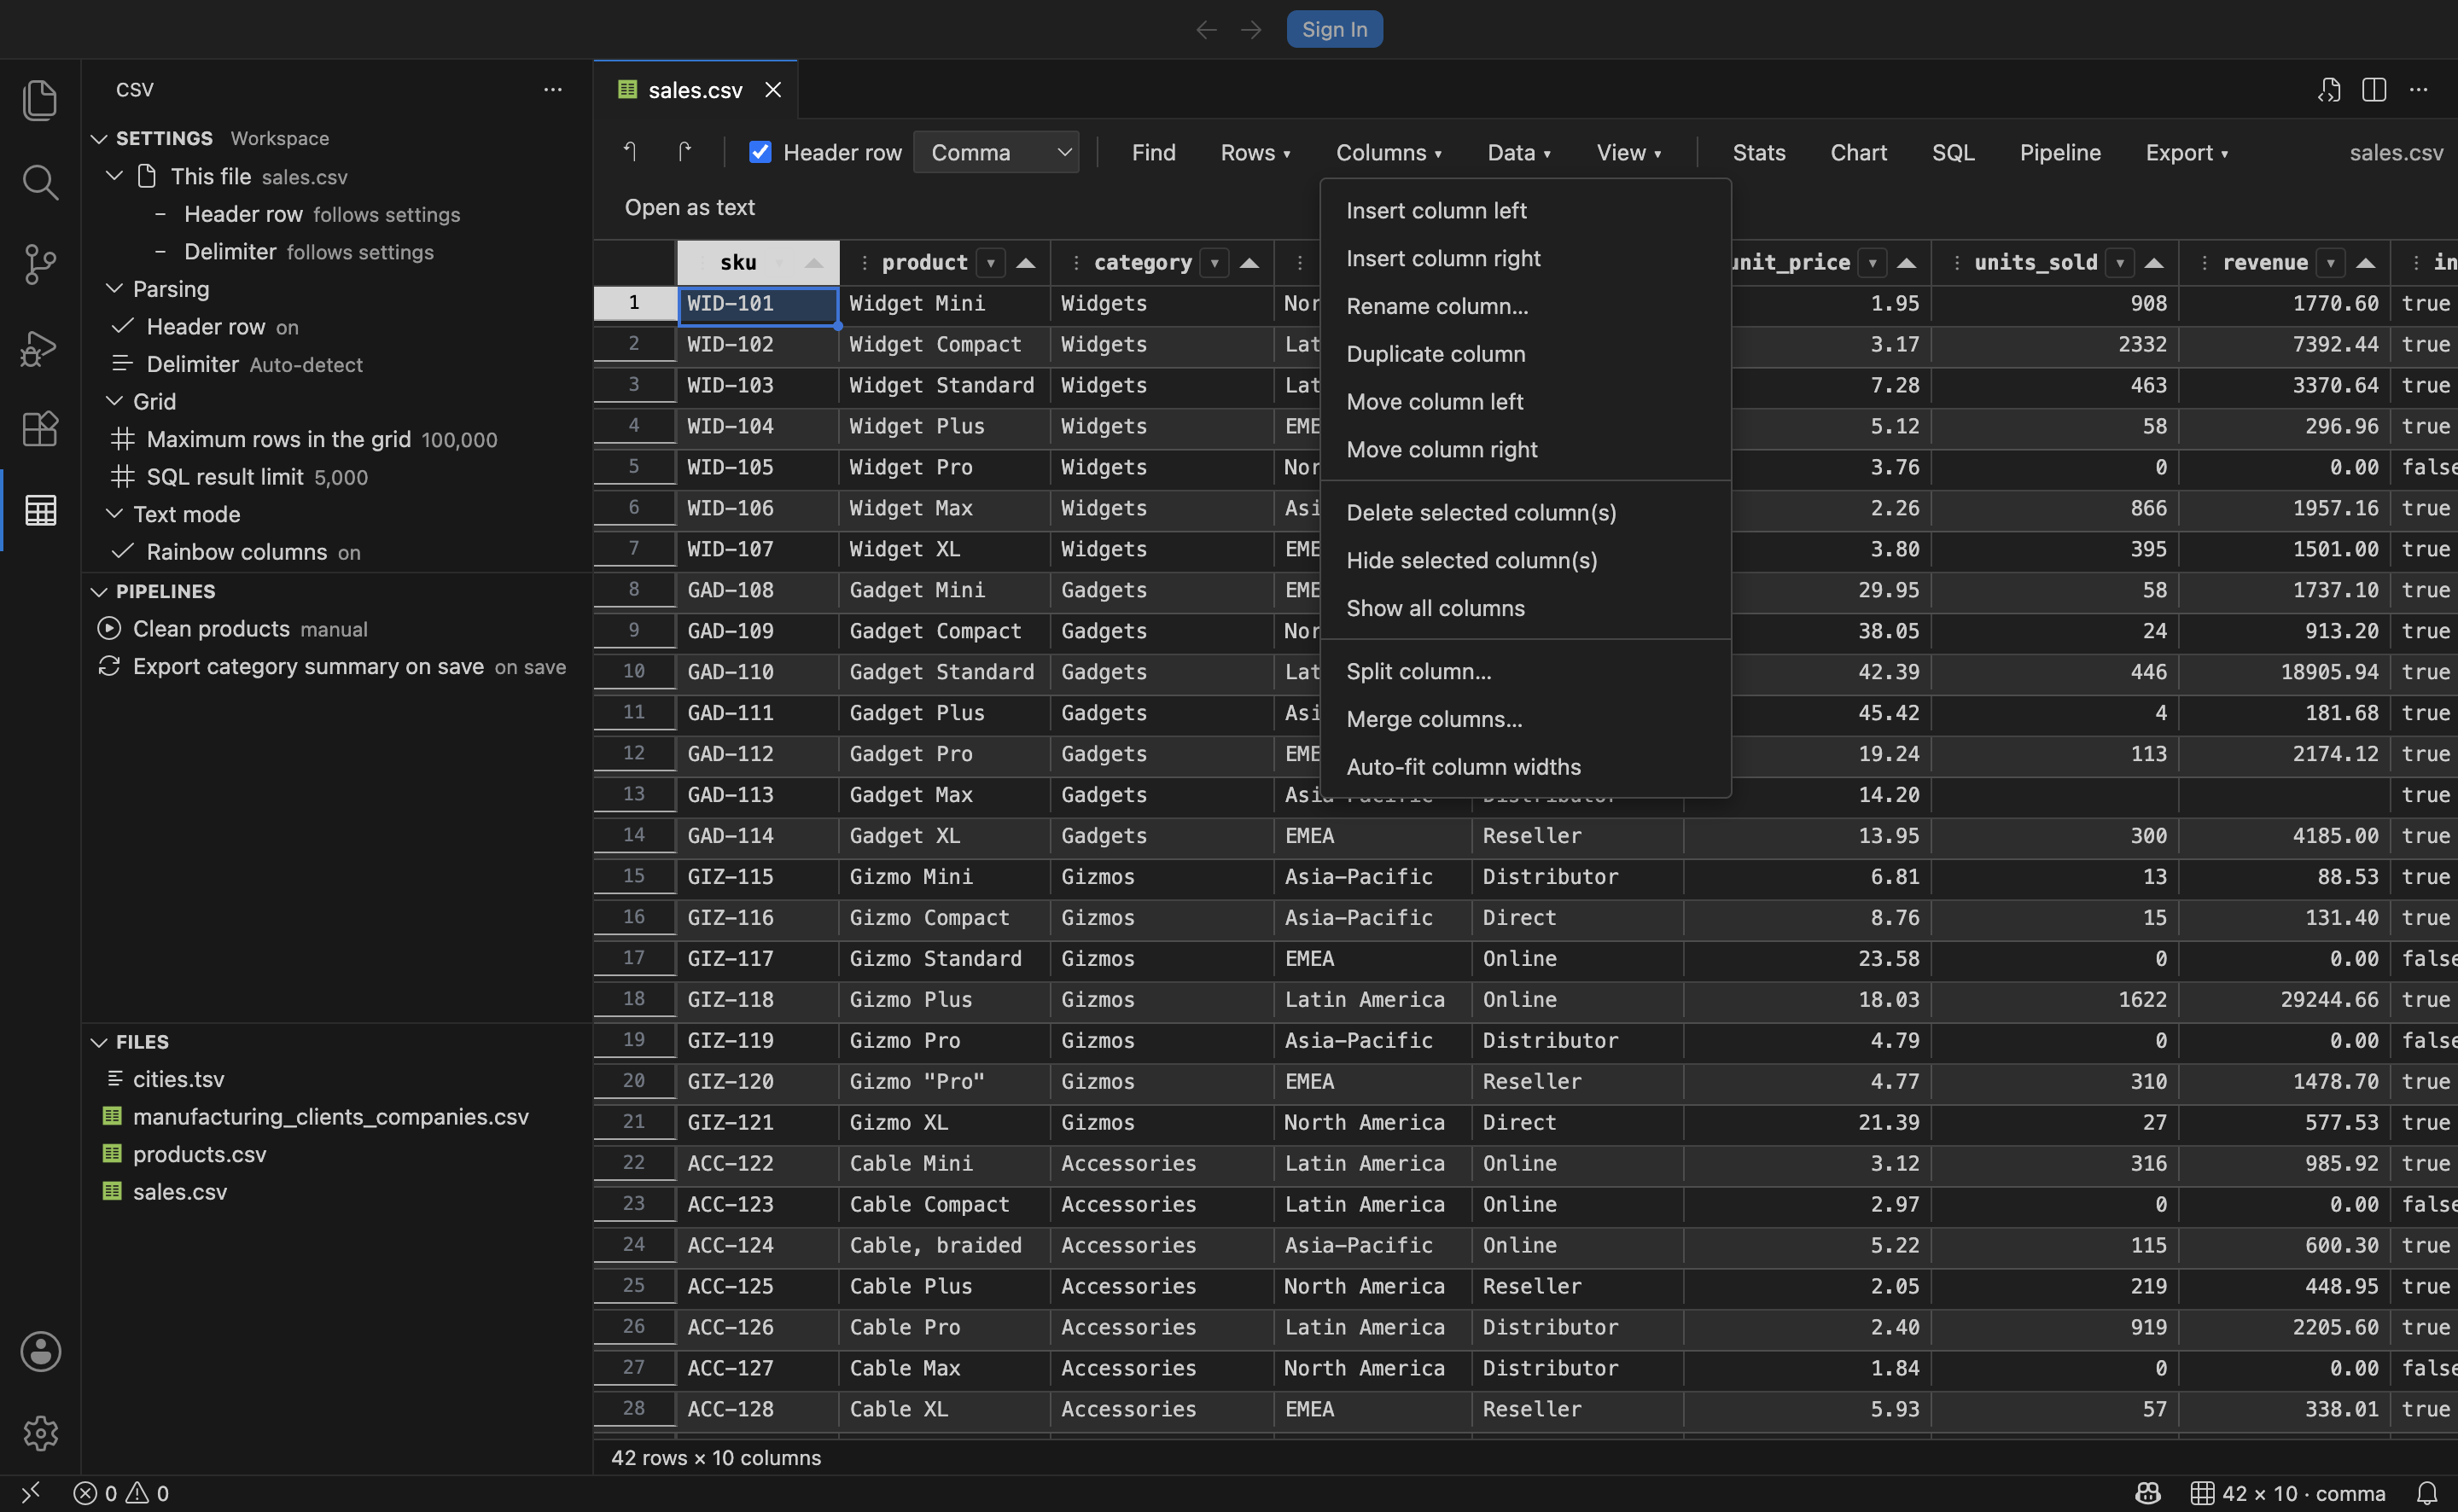This screenshot has width=2458, height=1512.
Task: Sort ascending by the product column
Action: [1026, 263]
